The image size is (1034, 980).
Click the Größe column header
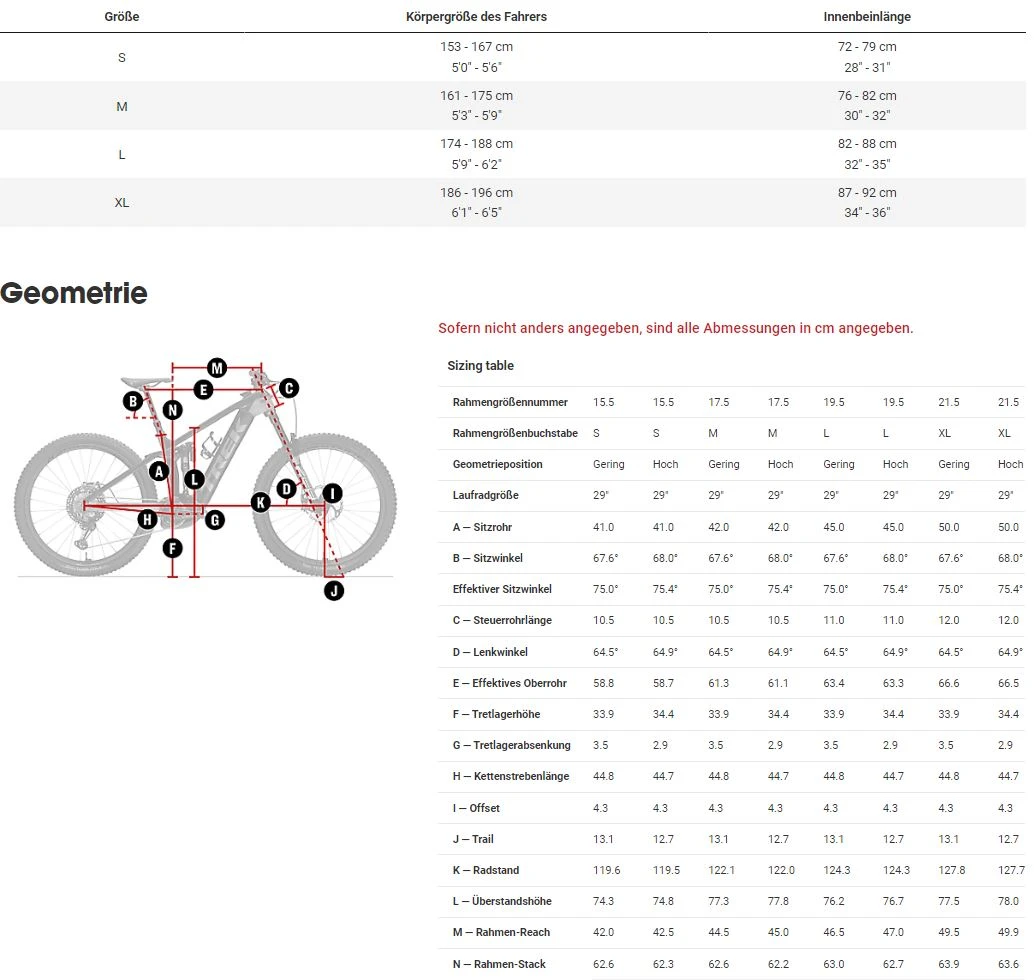click(x=121, y=17)
